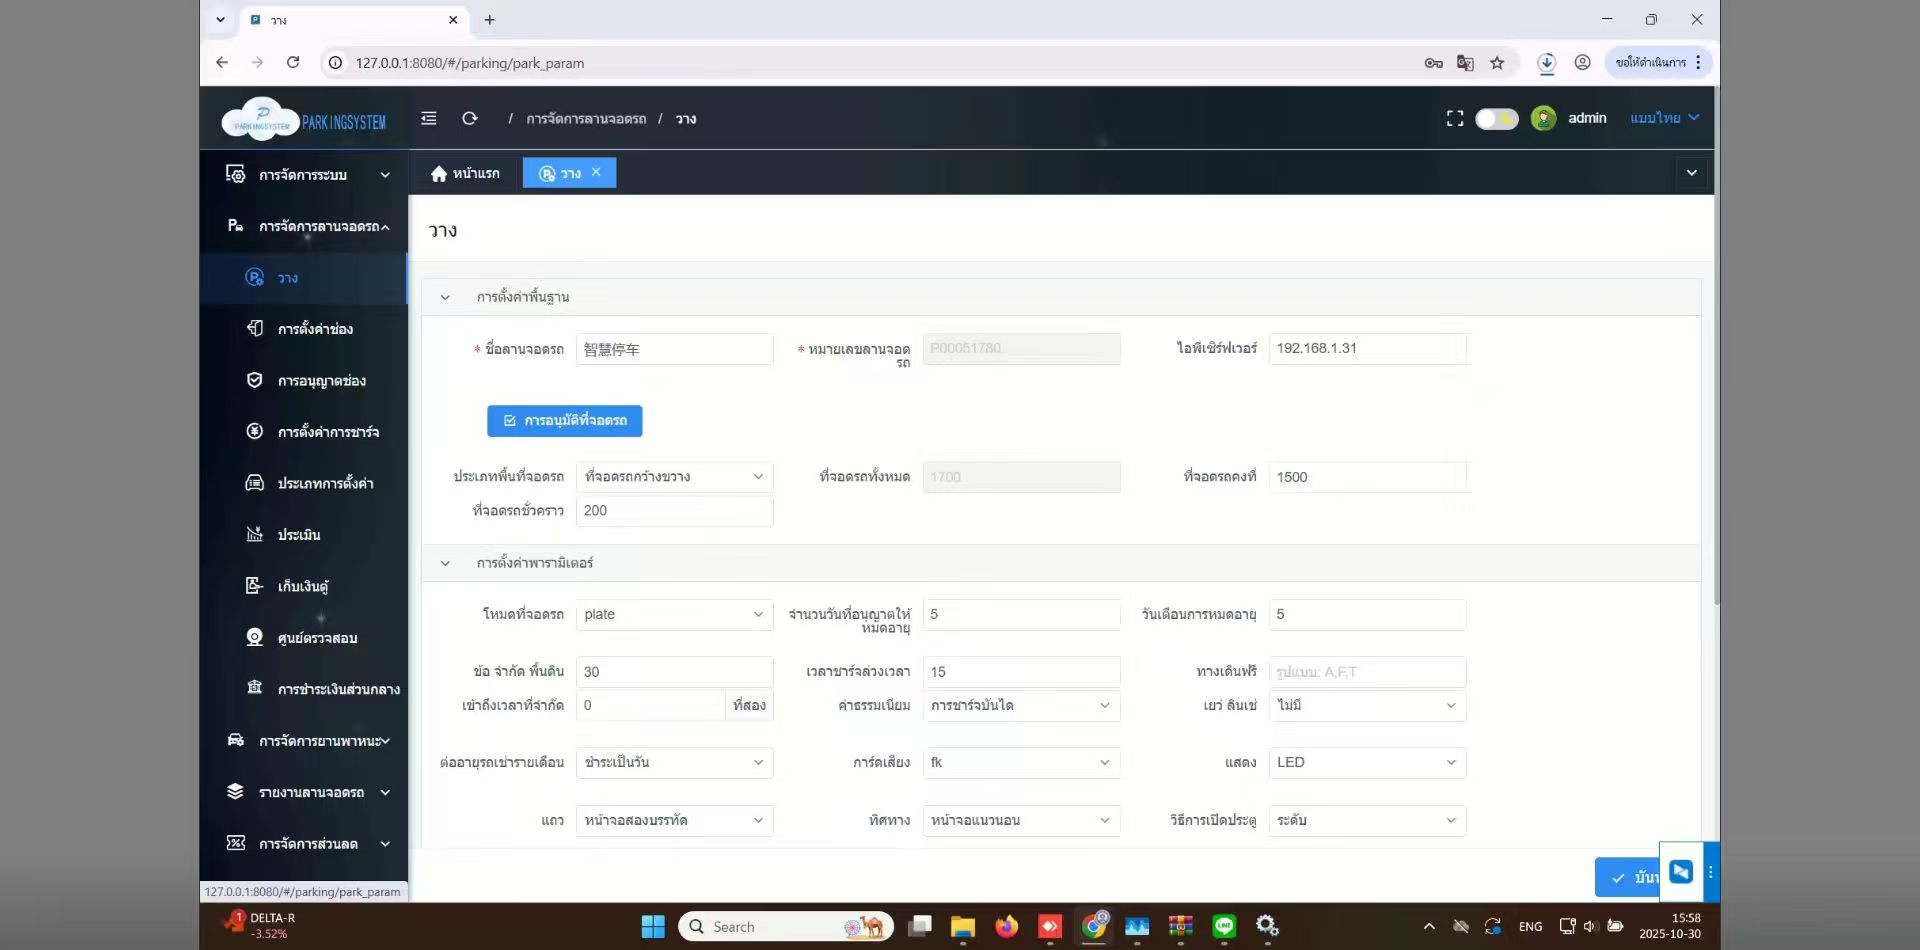
Task: Open the โหมดที่จอดรถ plate dropdown
Action: click(674, 615)
